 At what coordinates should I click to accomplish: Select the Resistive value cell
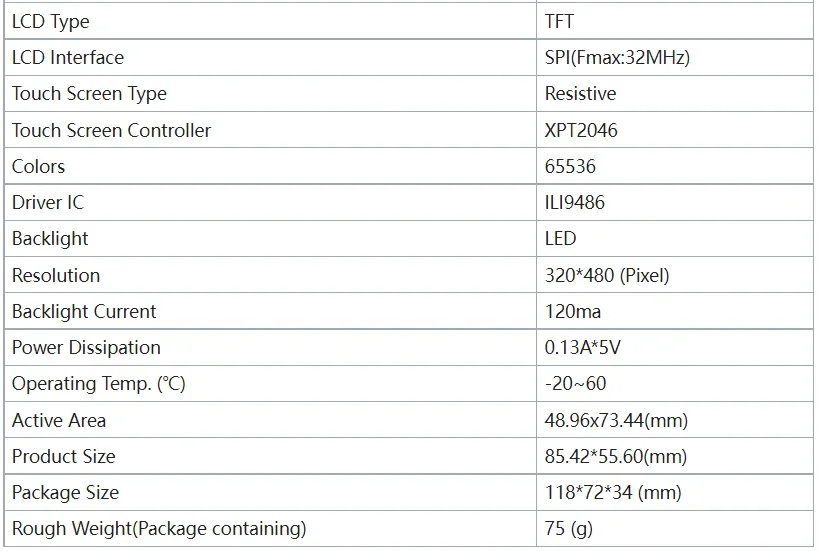pyautogui.click(x=580, y=94)
